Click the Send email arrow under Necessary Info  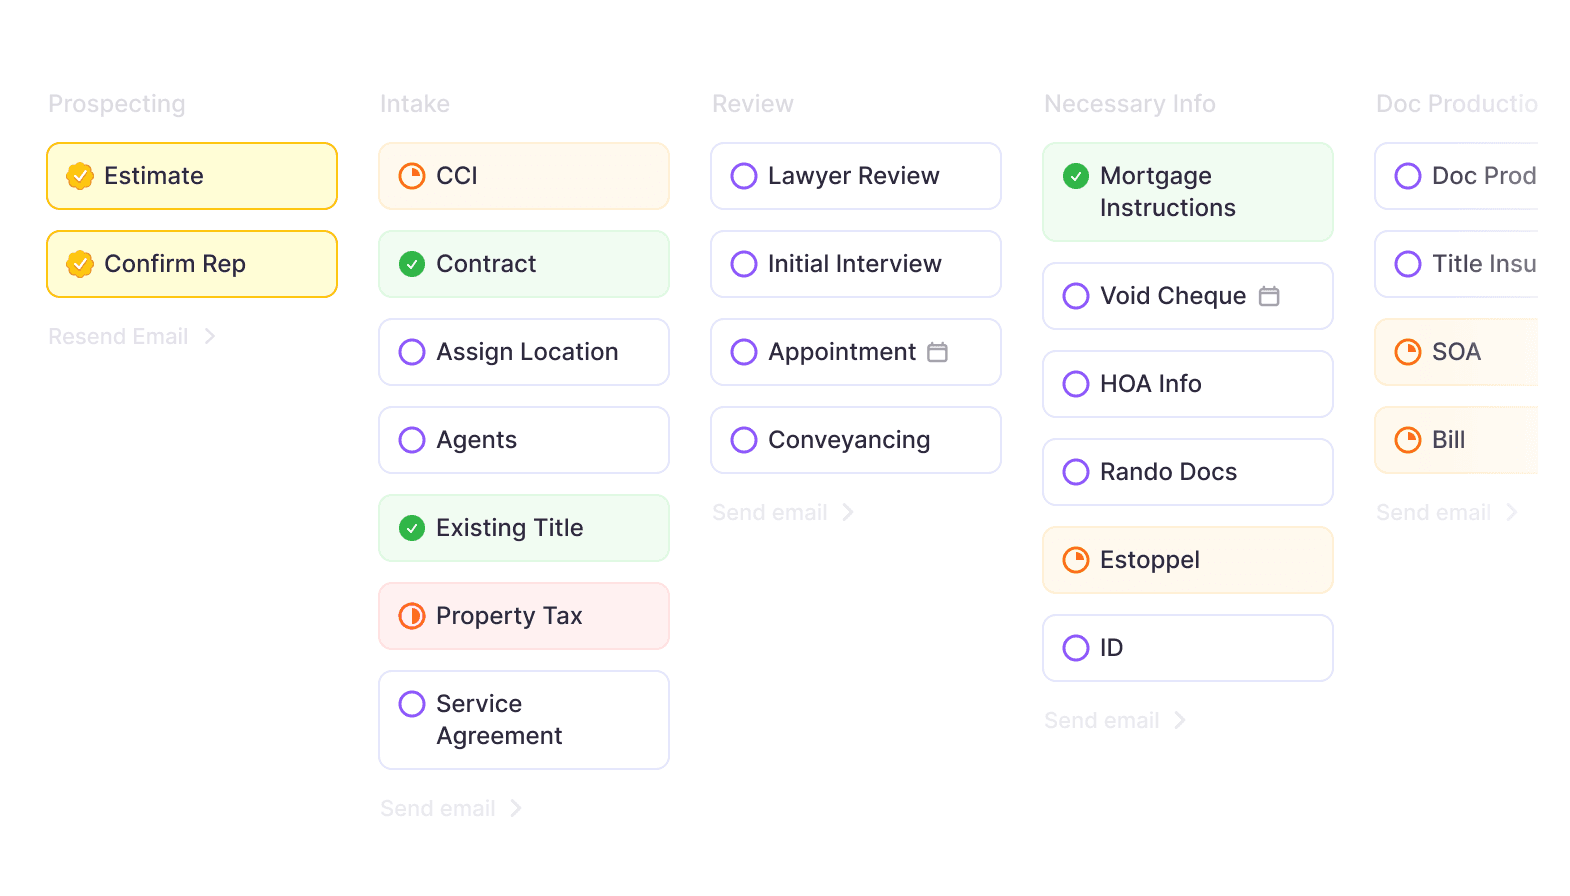[1180, 720]
